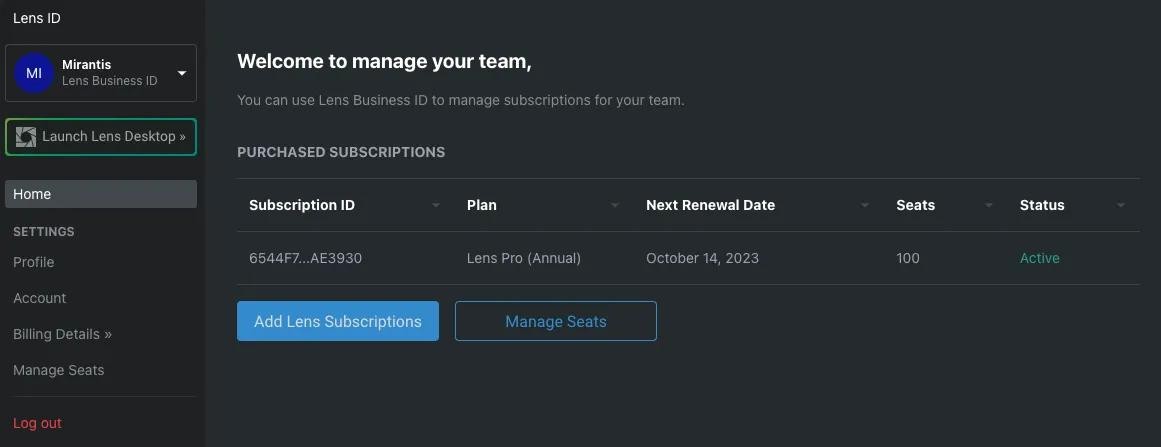
Task: Click the Add Lens Subscriptions button
Action: click(338, 321)
